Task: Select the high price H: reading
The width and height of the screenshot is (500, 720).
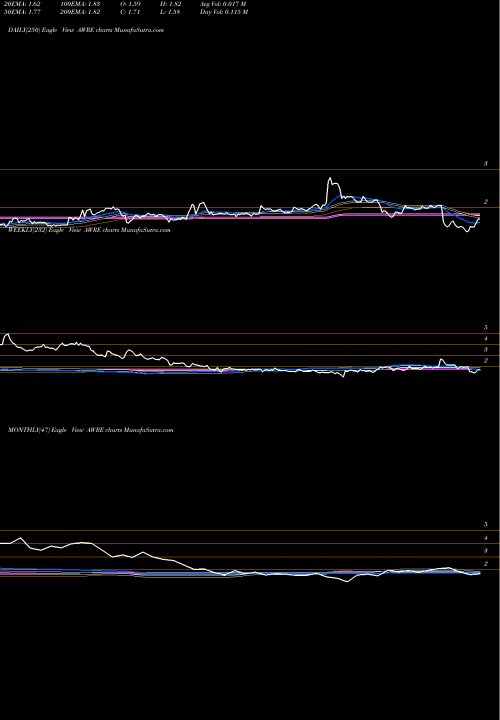Action: pyautogui.click(x=170, y=4)
